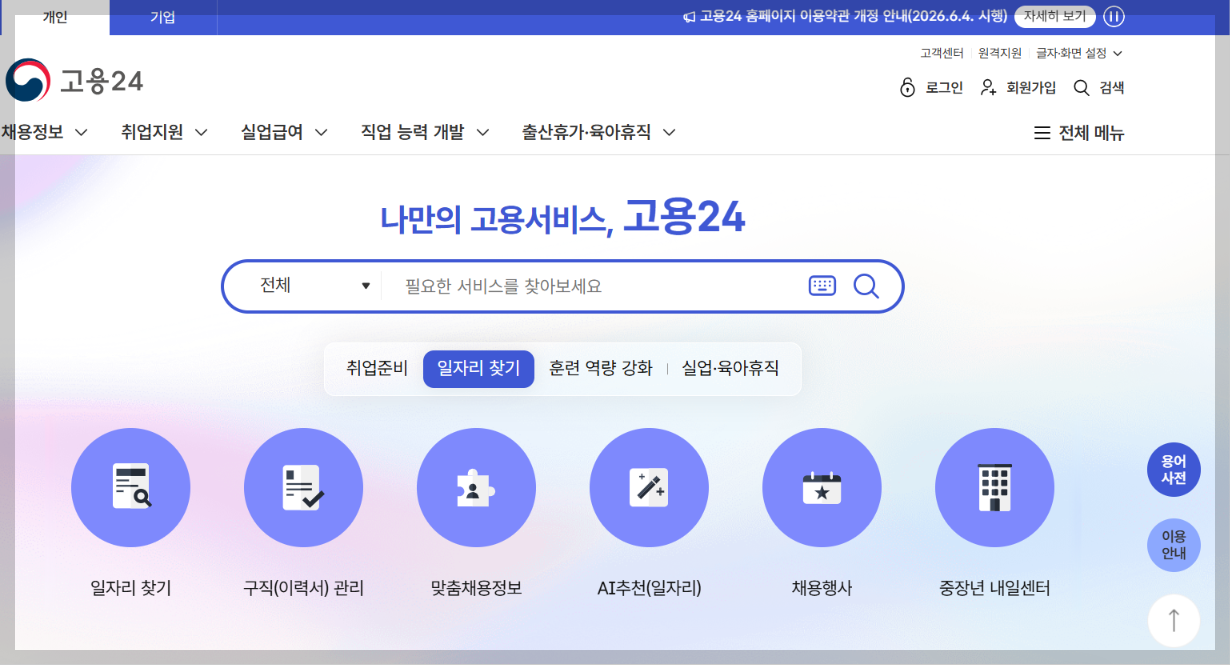Expand the 취업지원 menu
Screen dimensions: 1230x665
click(164, 132)
